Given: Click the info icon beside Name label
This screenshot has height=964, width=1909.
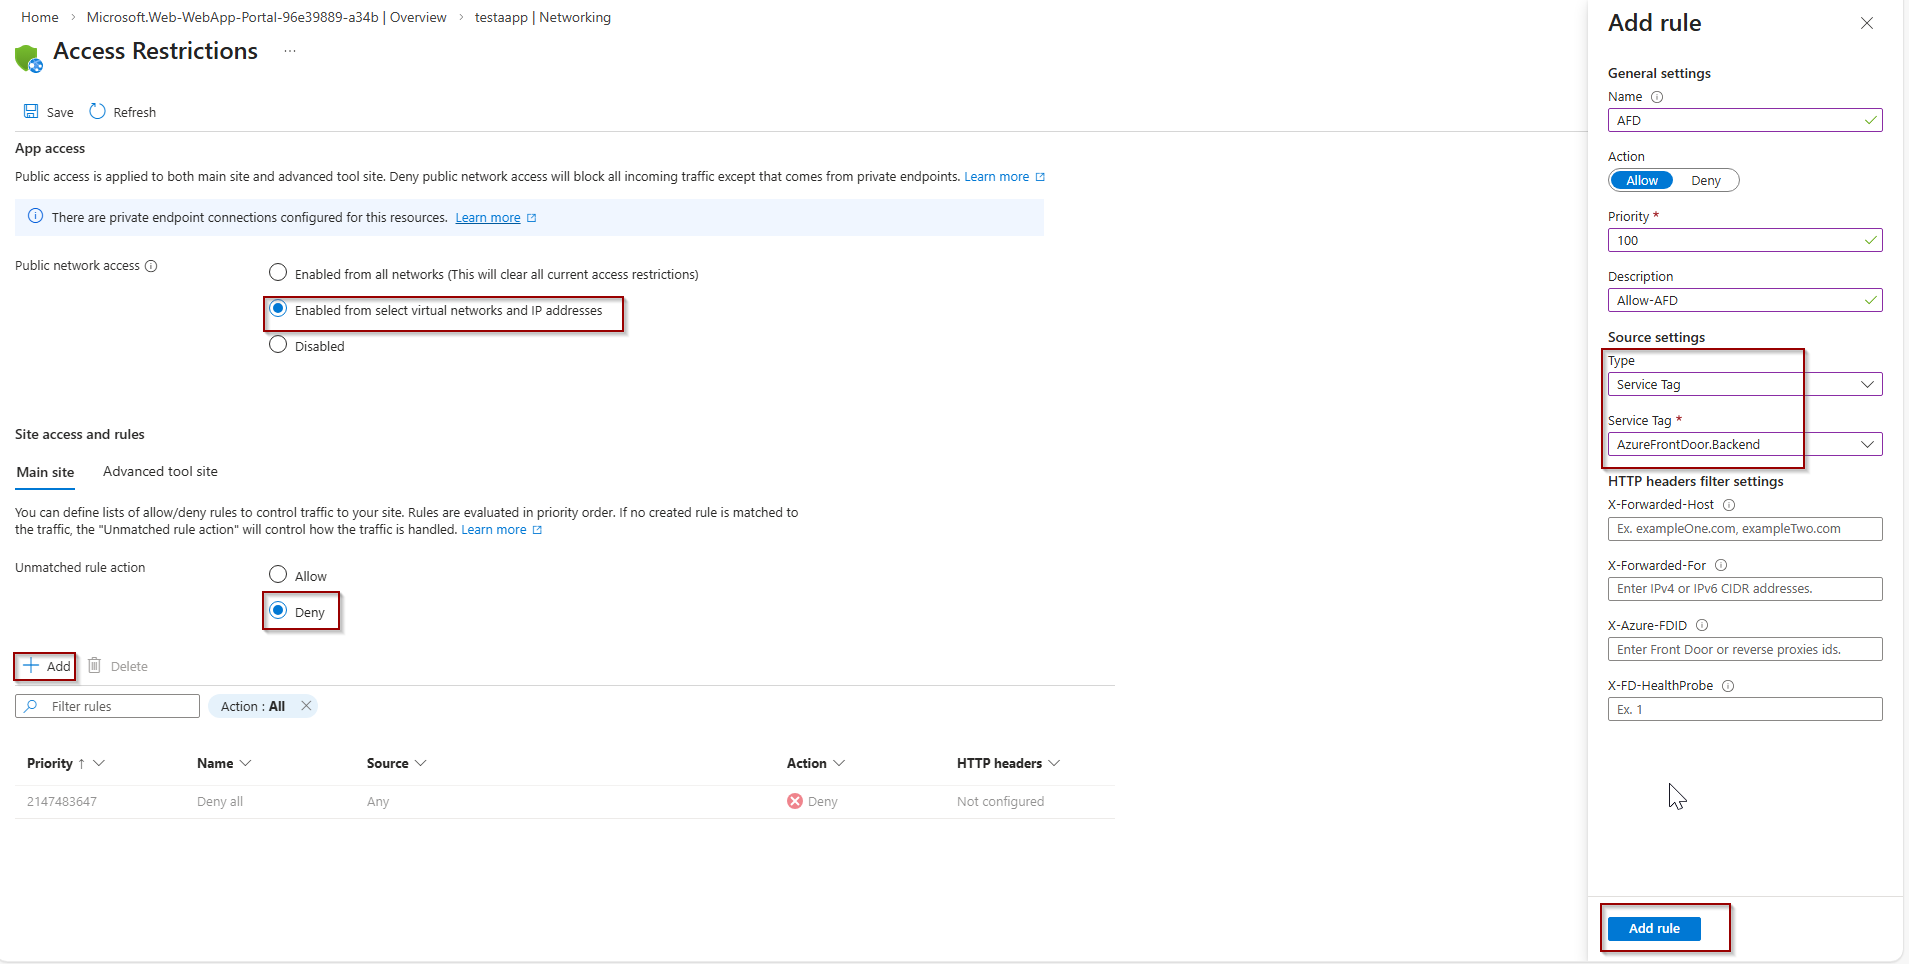Looking at the screenshot, I should coord(1657,97).
